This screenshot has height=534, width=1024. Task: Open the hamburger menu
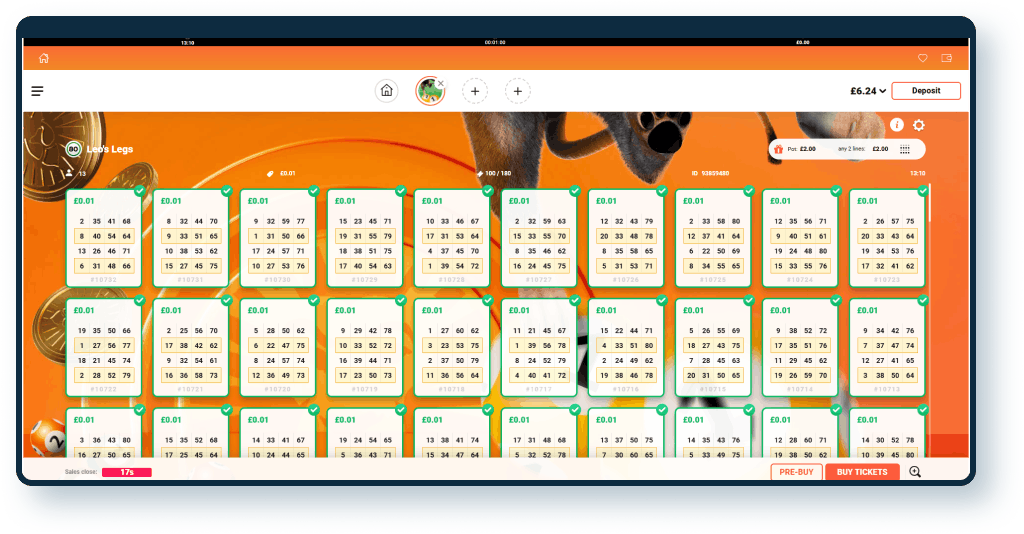click(37, 91)
